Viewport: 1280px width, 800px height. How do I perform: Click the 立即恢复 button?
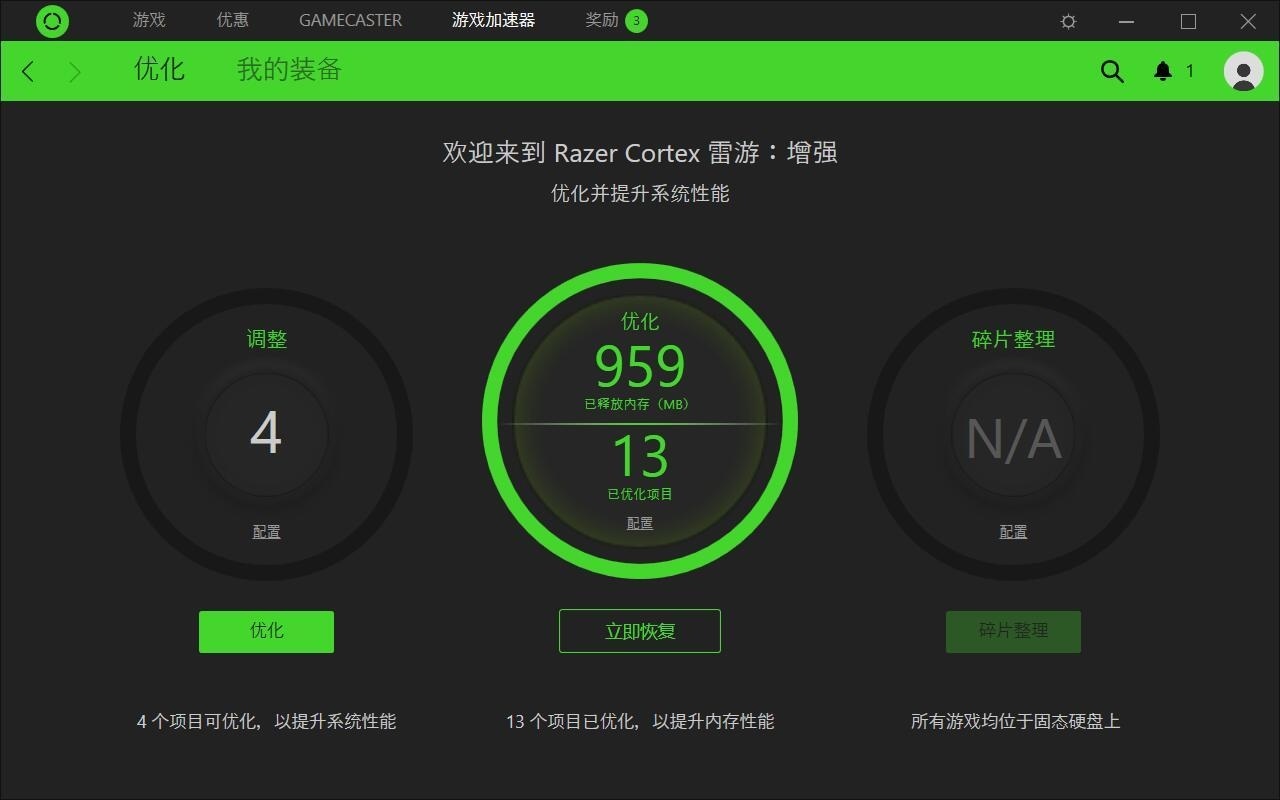pyautogui.click(x=640, y=631)
